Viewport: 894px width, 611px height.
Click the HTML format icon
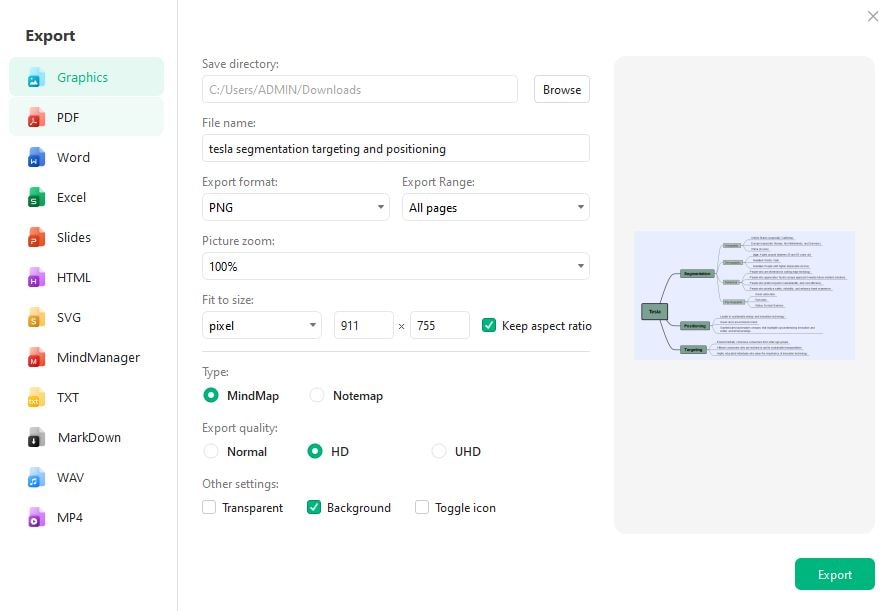[36, 278]
